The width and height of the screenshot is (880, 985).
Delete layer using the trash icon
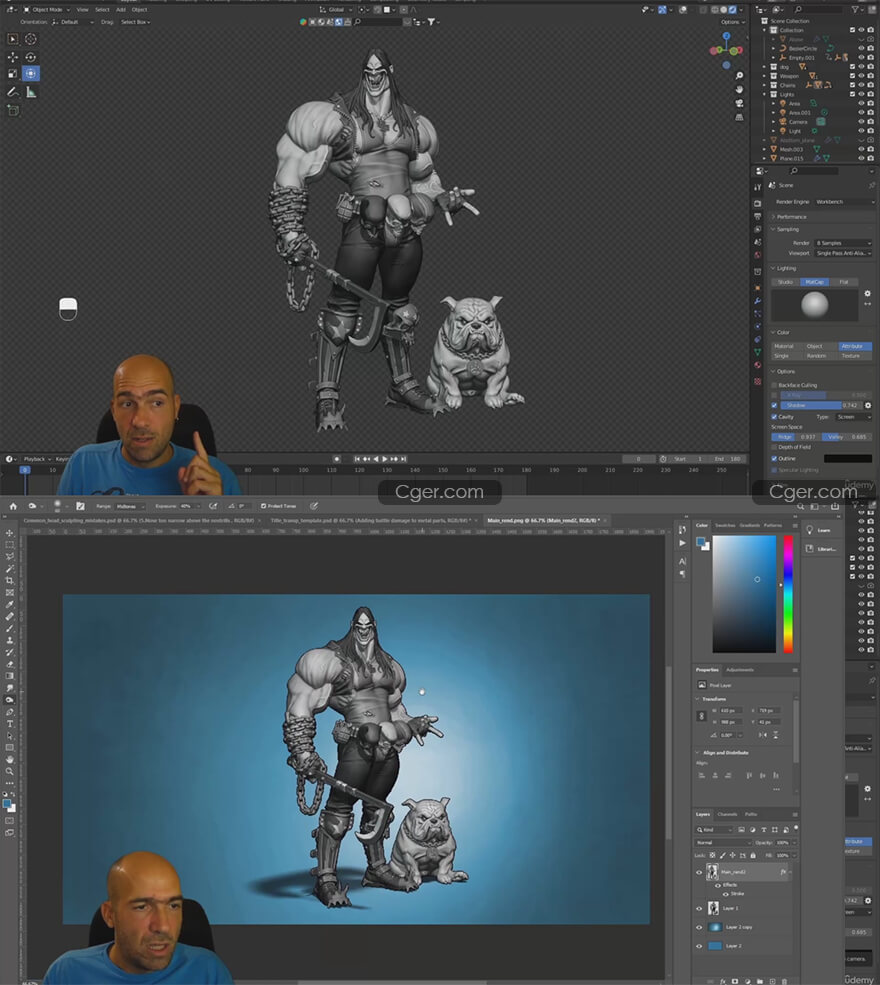[x=784, y=981]
